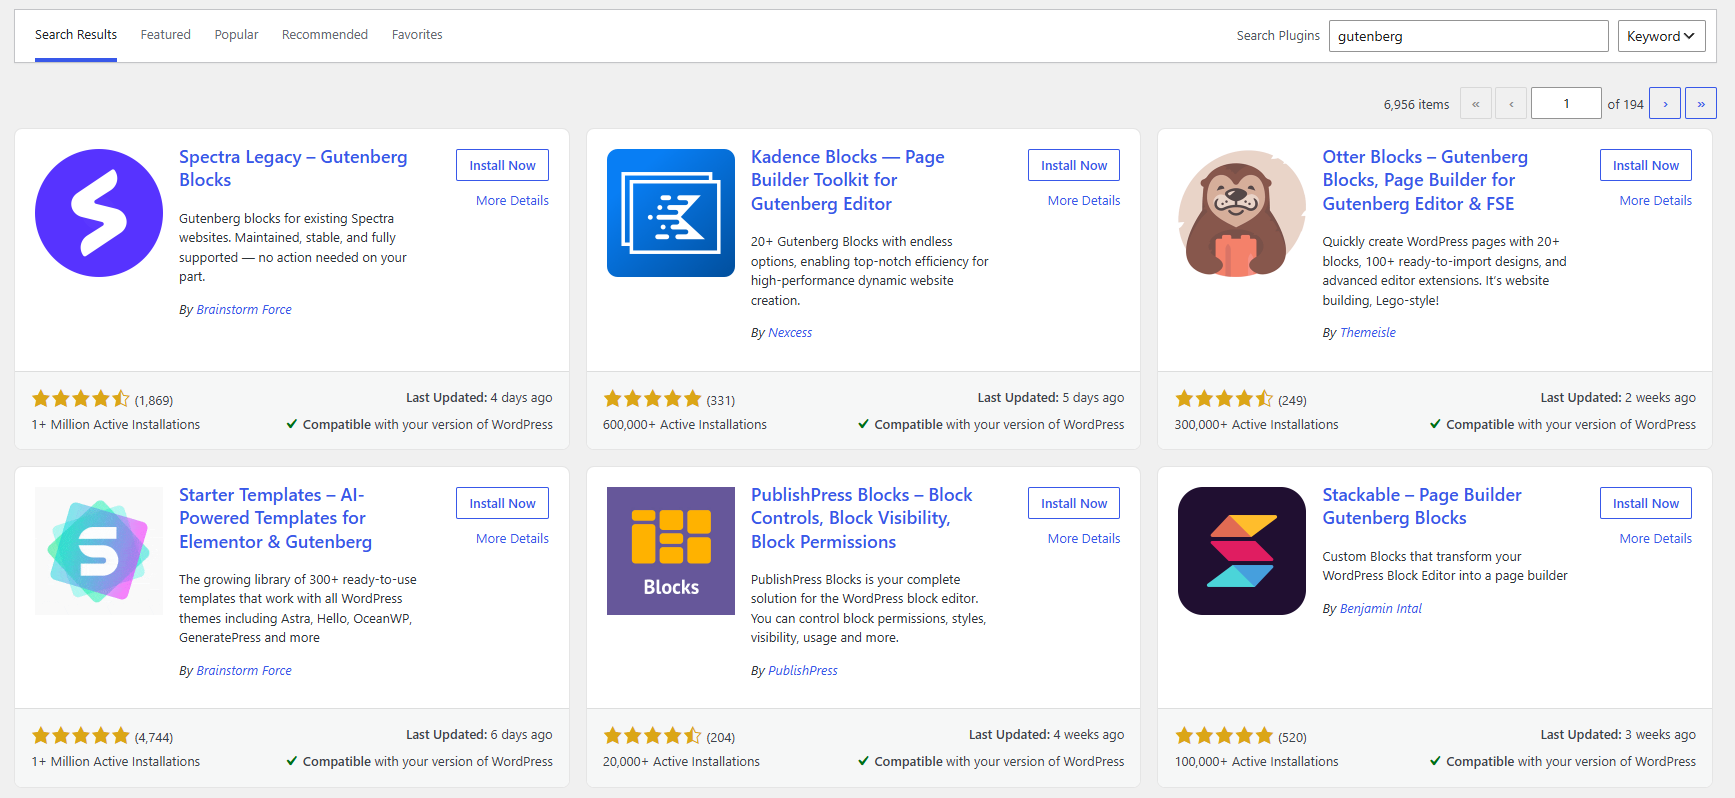Click the star rating of Spectra Legacy
The width and height of the screenshot is (1735, 798).
81,399
